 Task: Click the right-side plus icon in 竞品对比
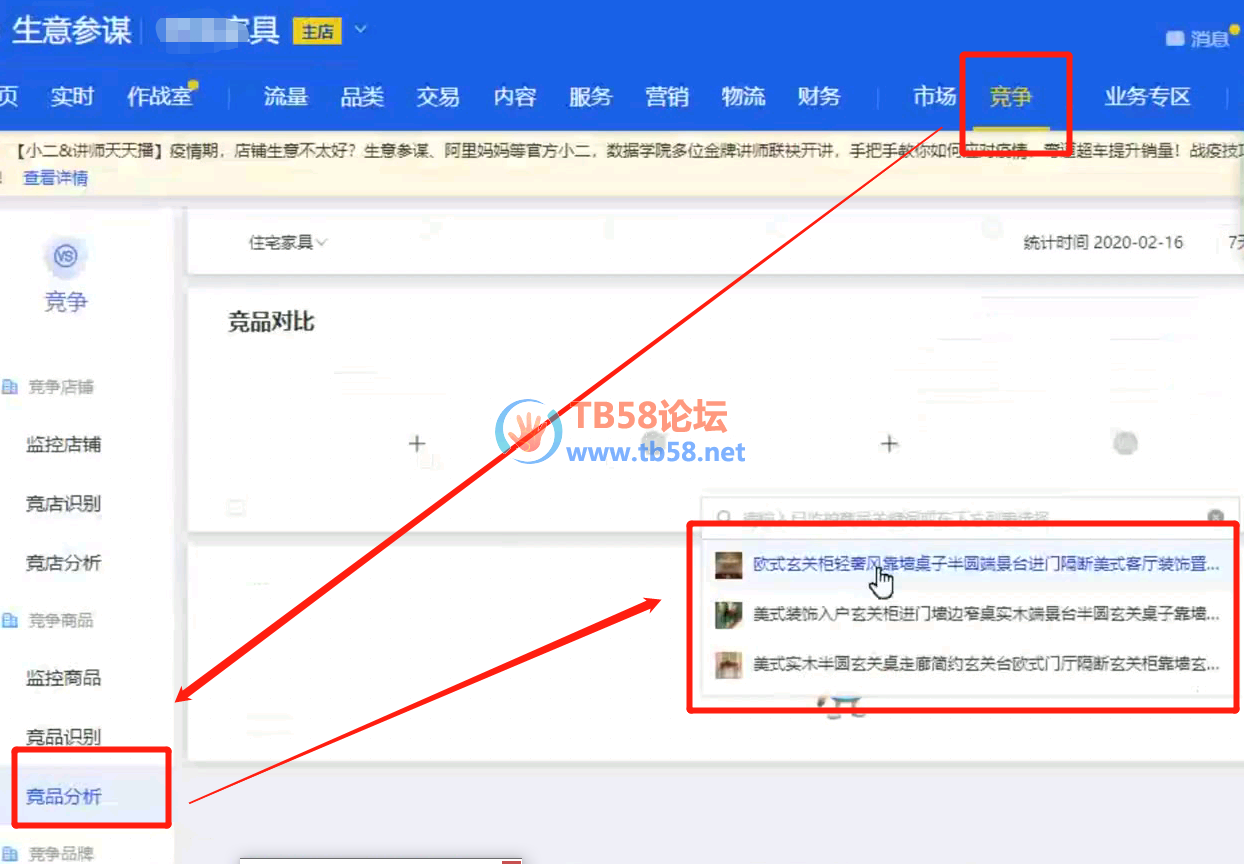[x=888, y=443]
